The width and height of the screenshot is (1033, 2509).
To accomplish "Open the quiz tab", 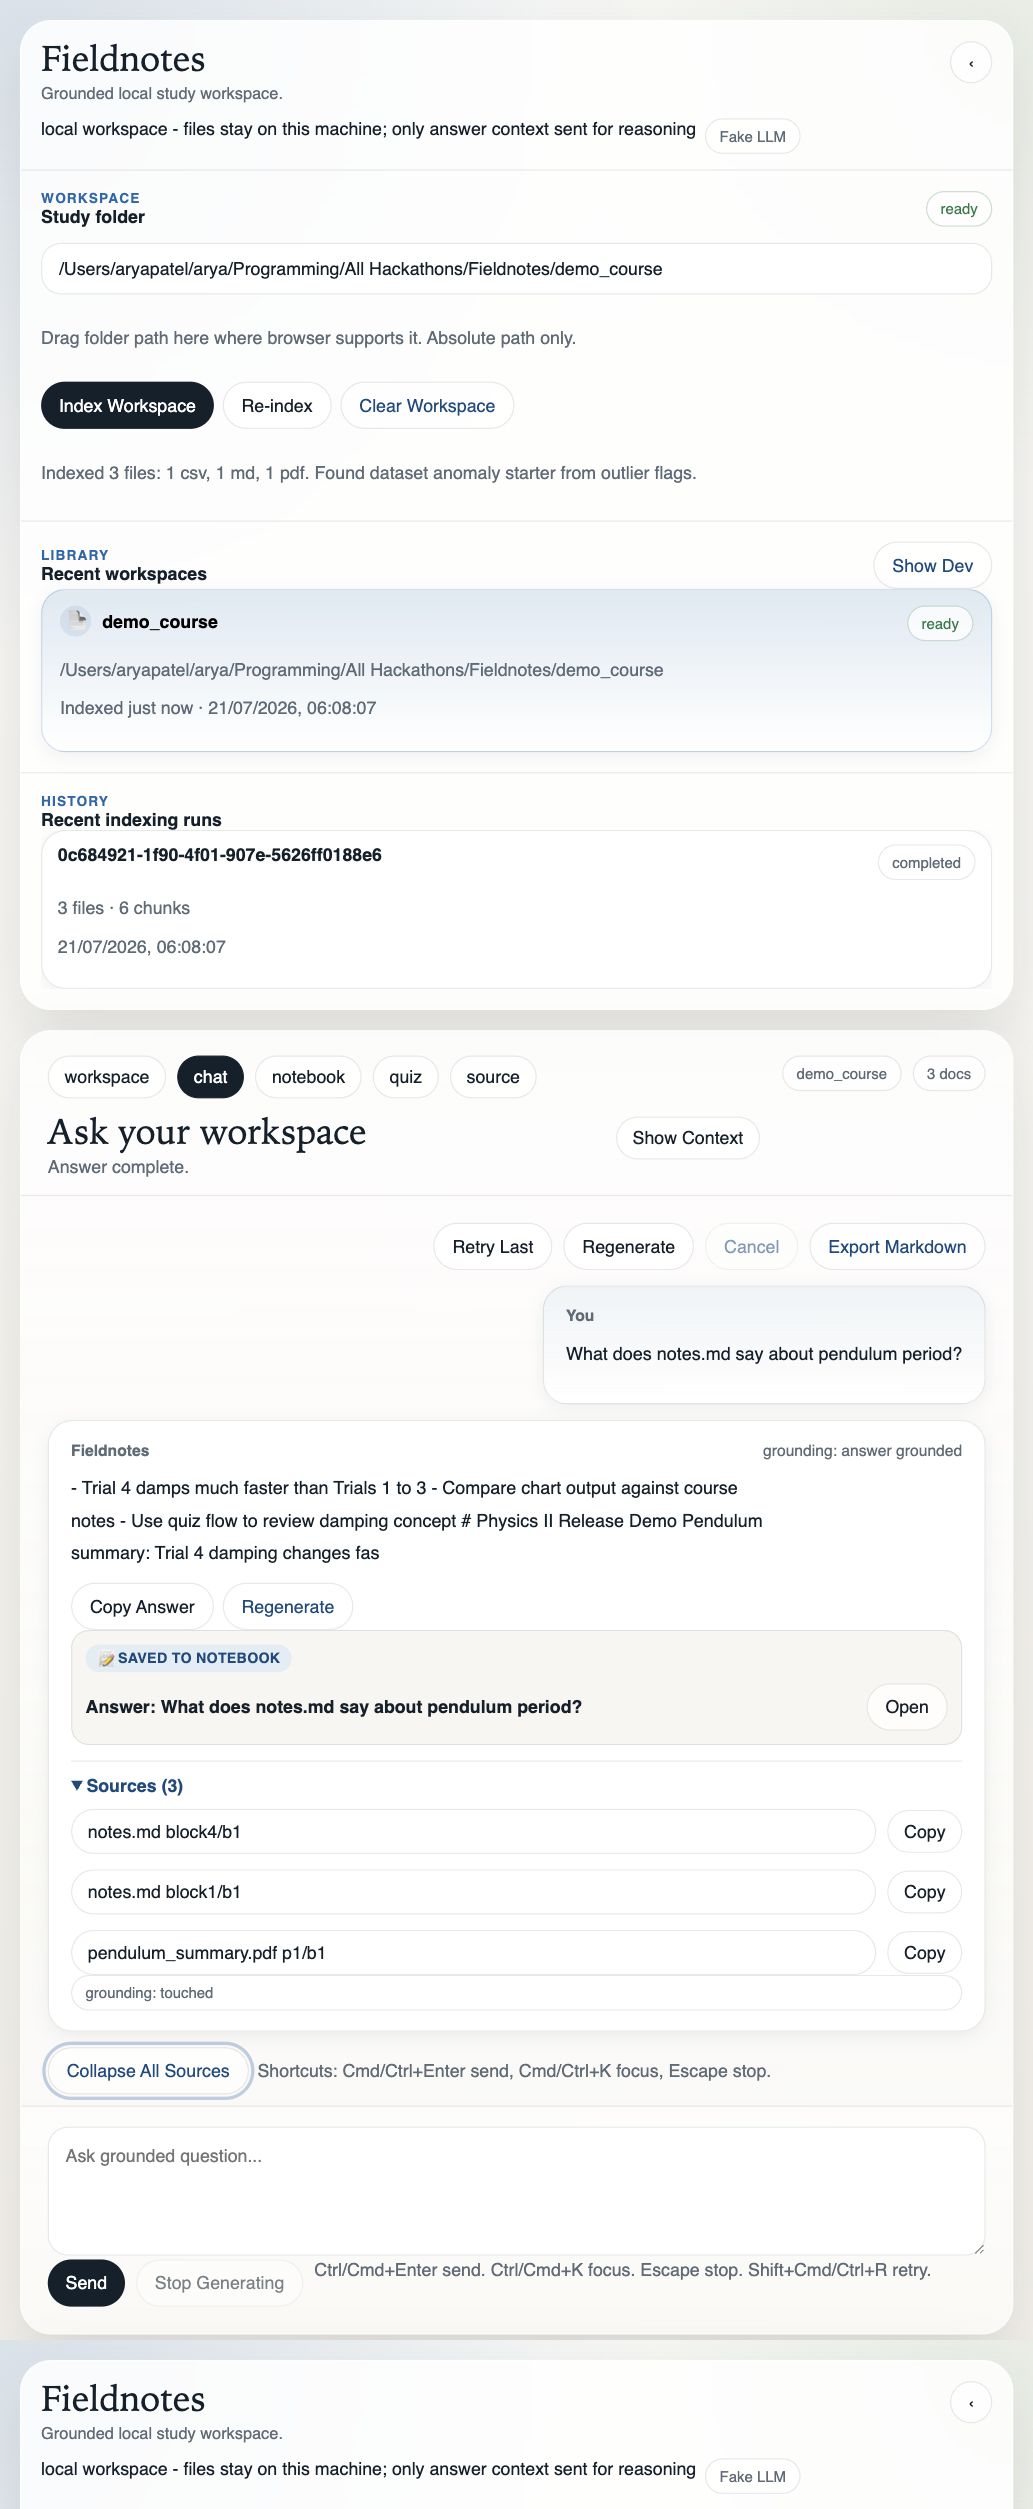I will pyautogui.click(x=405, y=1077).
